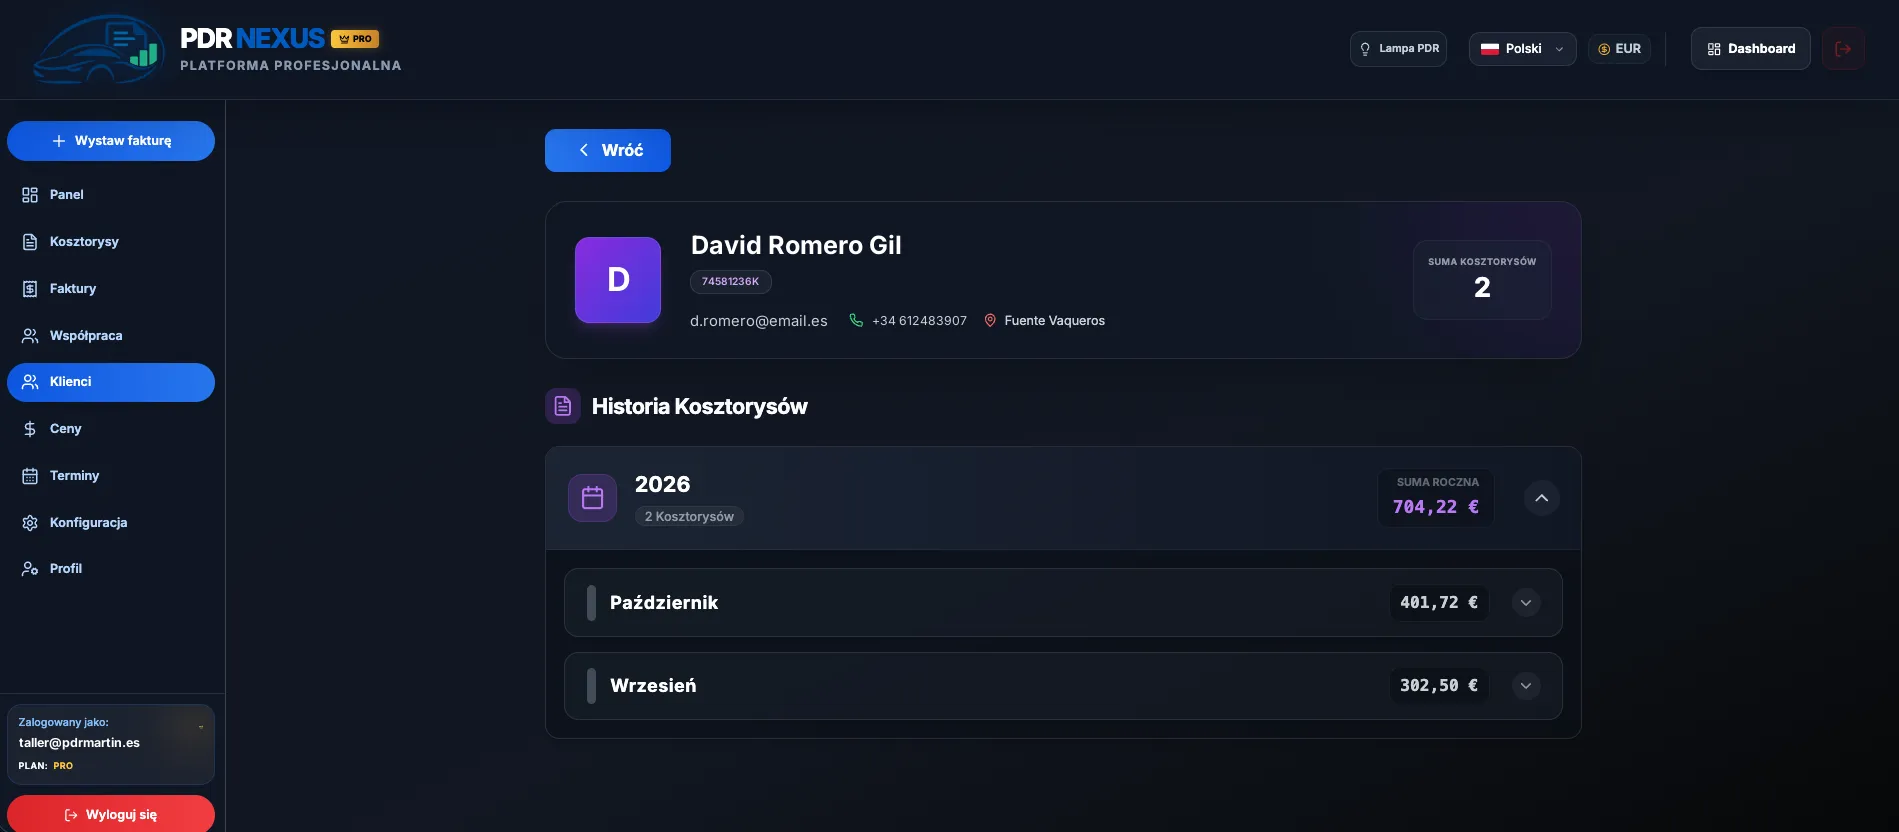Image resolution: width=1899 pixels, height=832 pixels.
Task: Open the Profil page
Action: pos(111,569)
